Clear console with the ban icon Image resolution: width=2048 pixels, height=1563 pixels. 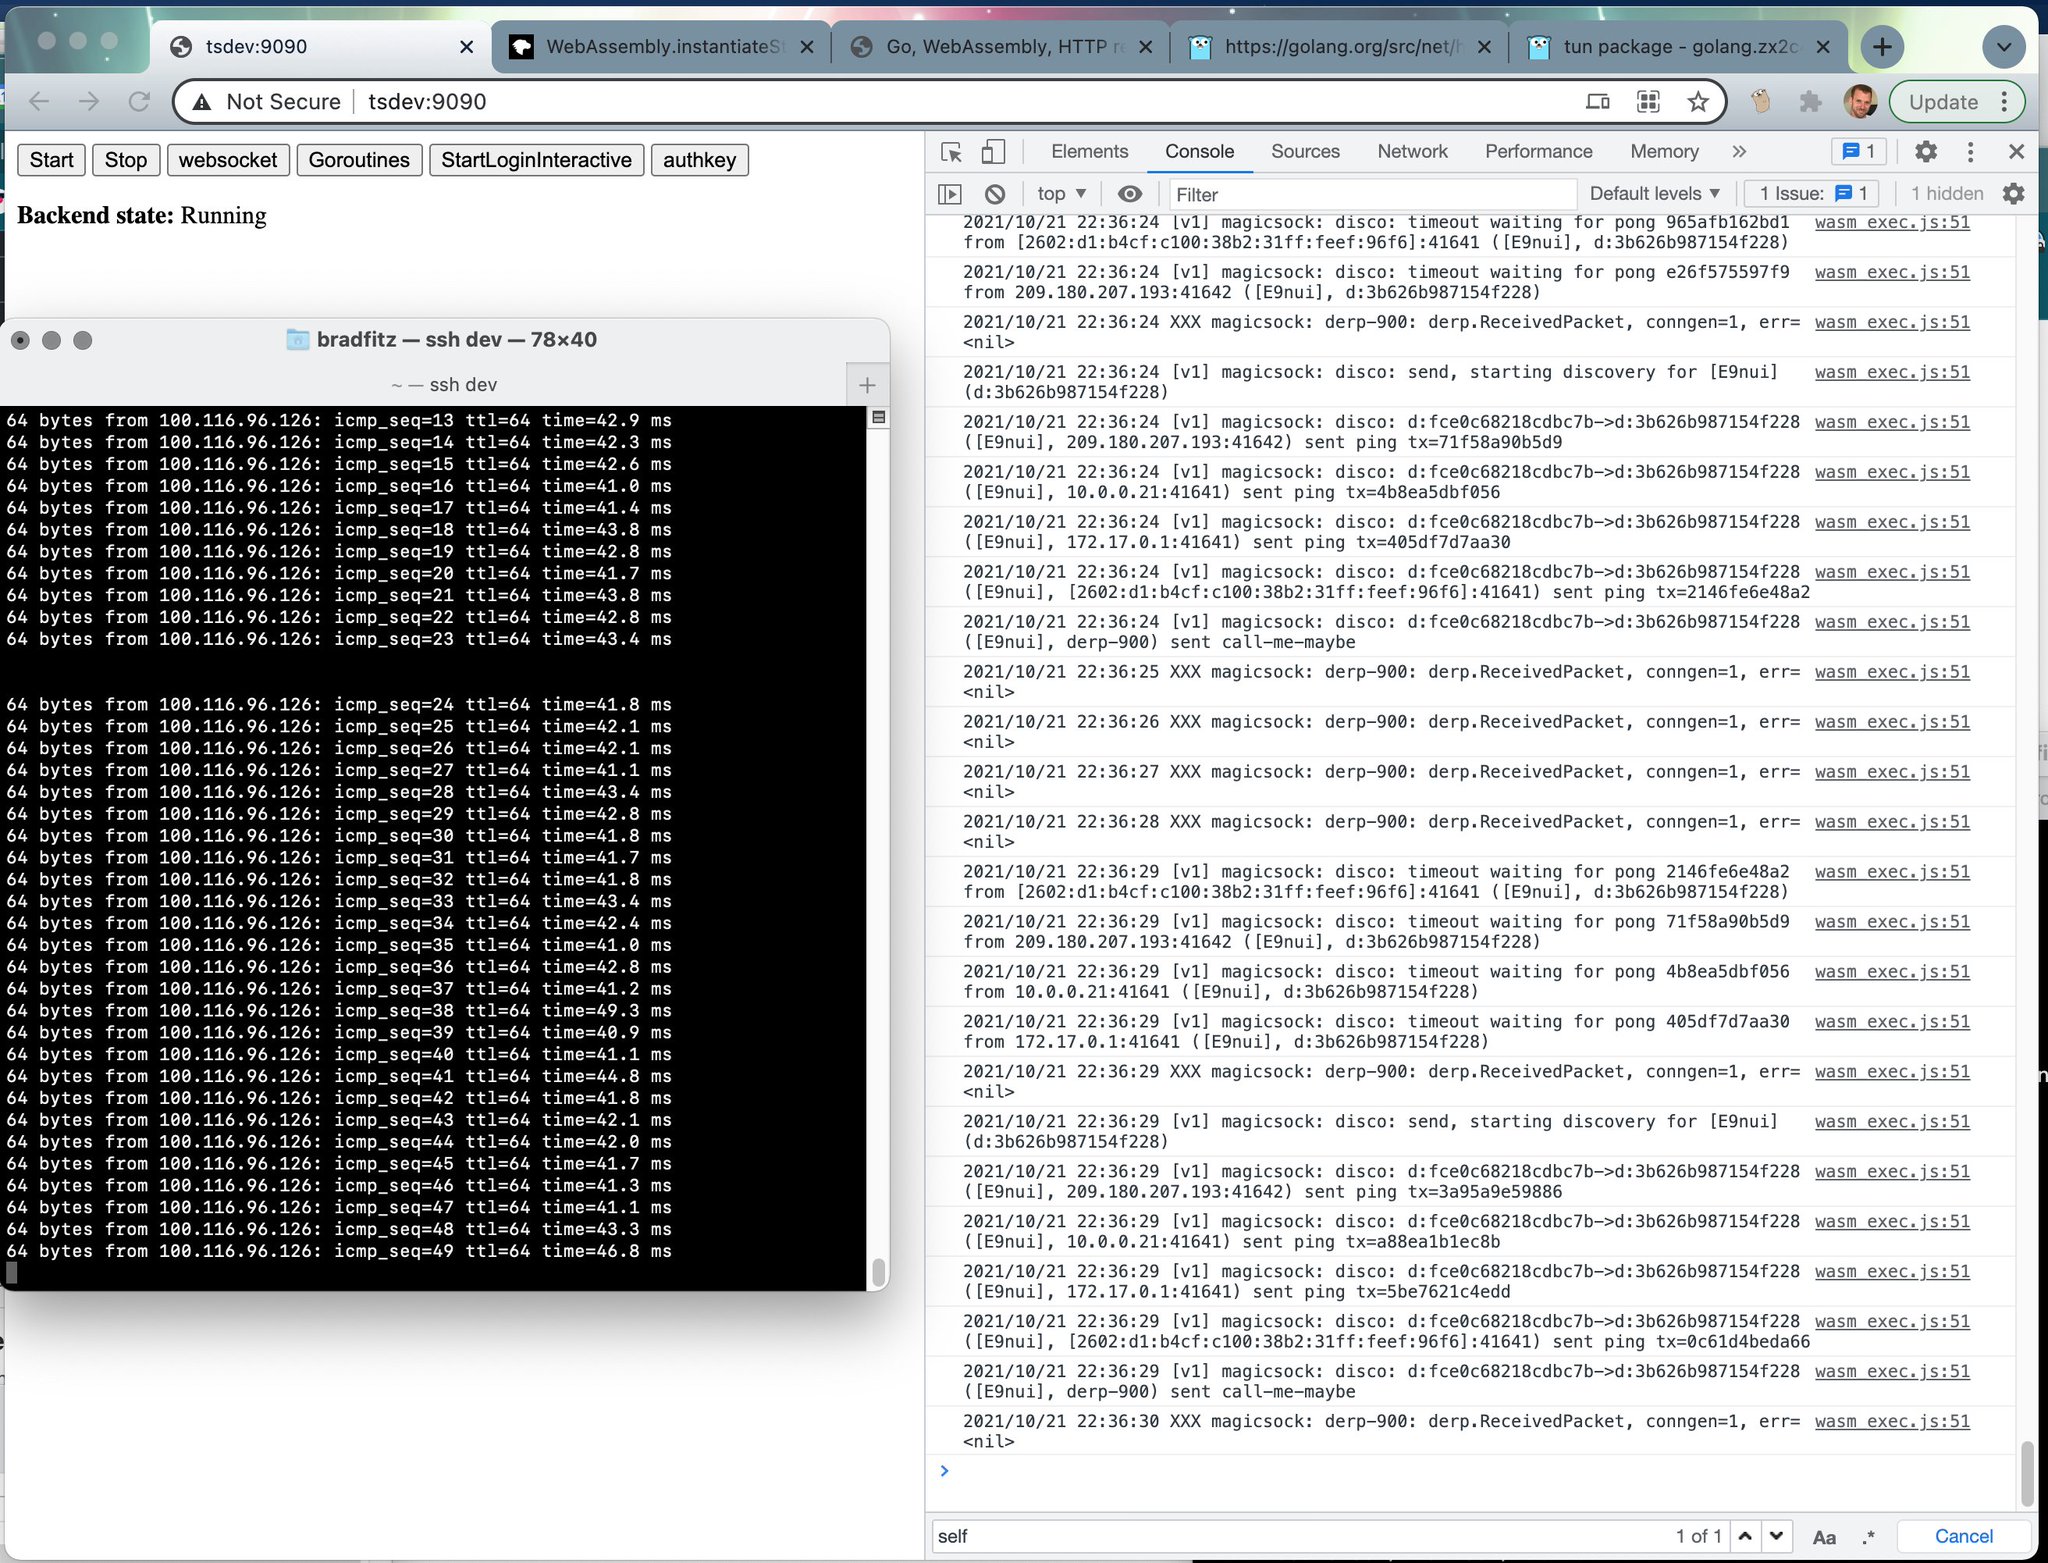(x=994, y=194)
